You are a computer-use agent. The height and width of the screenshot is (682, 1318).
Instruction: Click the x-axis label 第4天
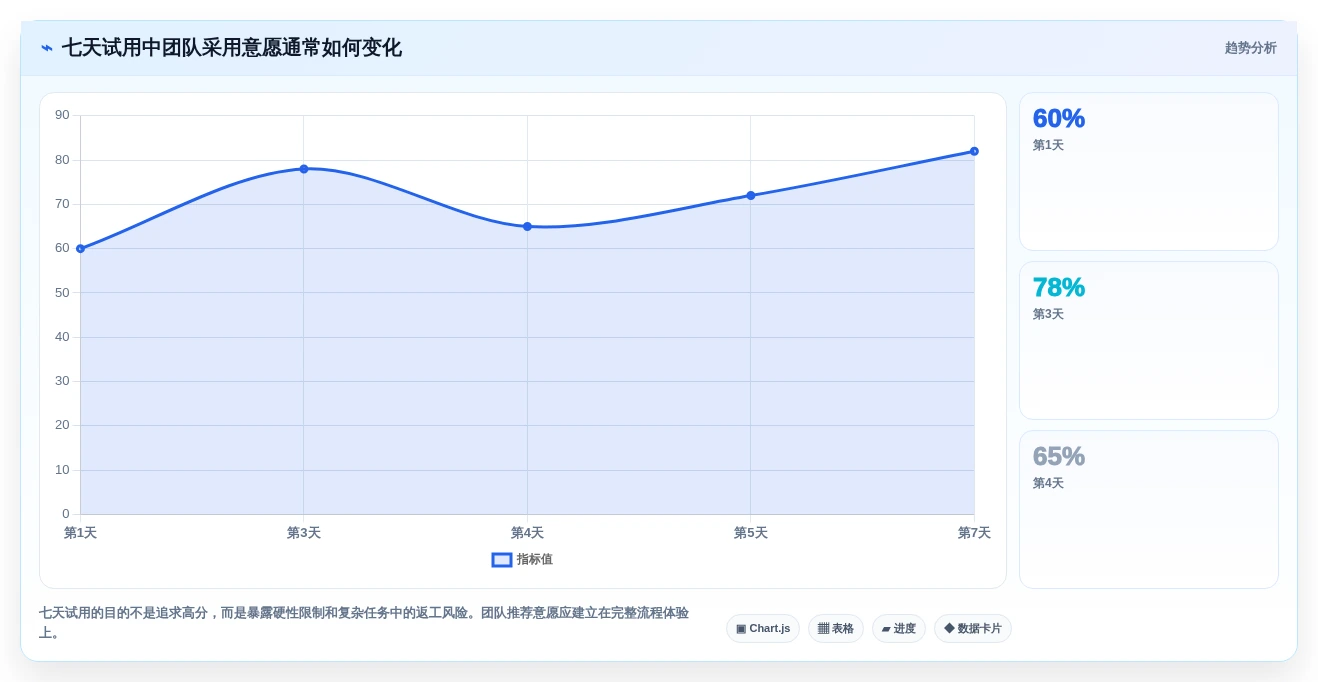pyautogui.click(x=527, y=533)
